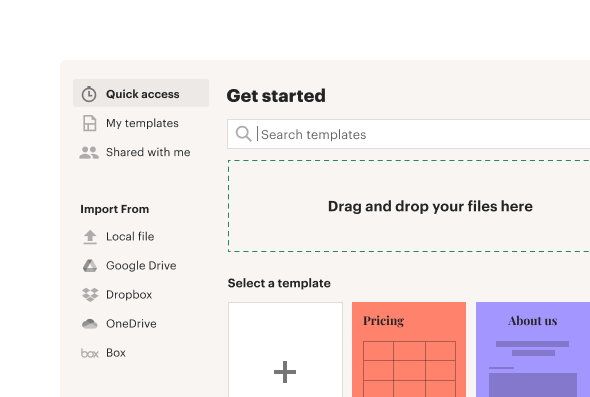Click the Drag and drop files area
The height and width of the screenshot is (397, 590).
click(409, 206)
